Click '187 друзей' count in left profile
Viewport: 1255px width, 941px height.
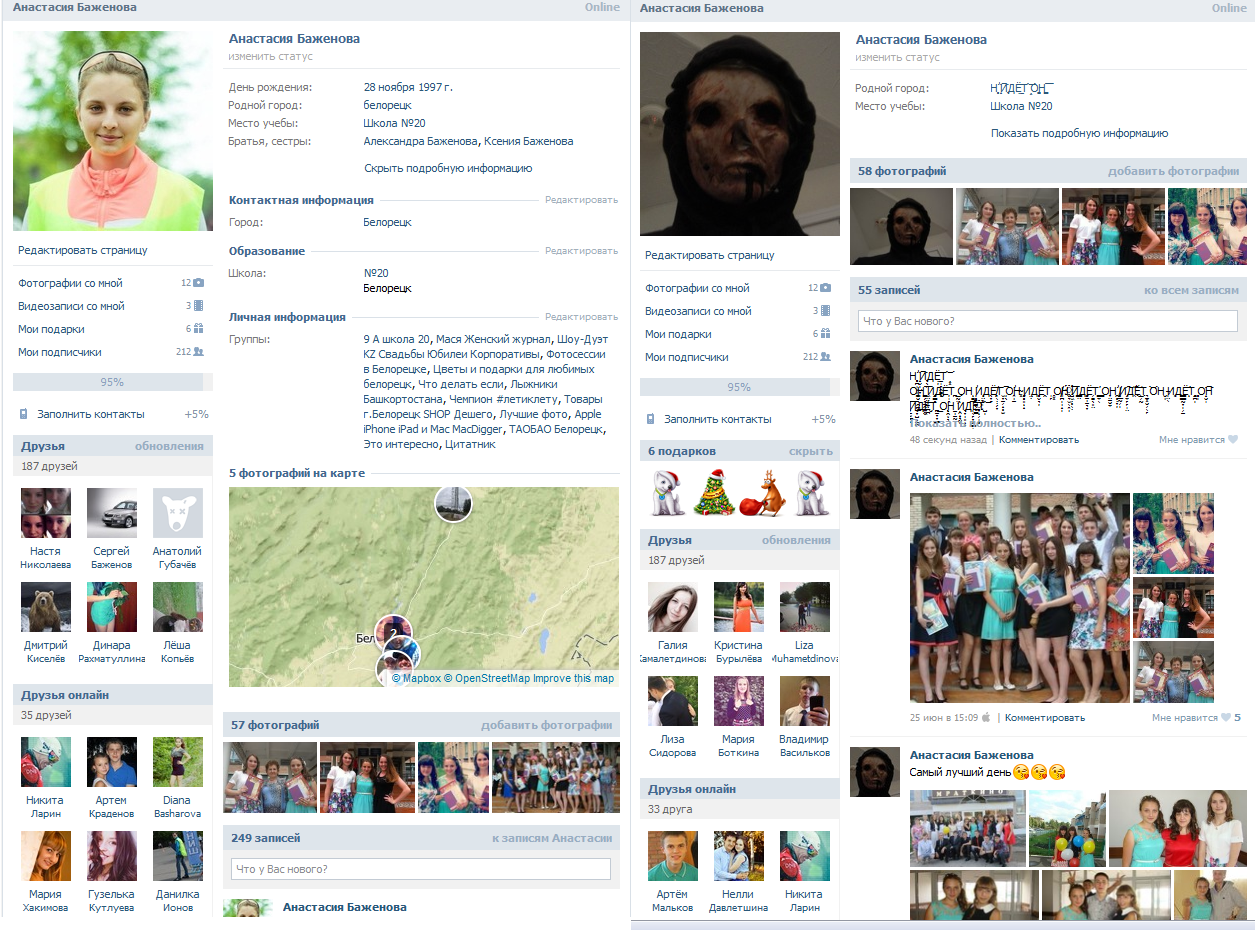[x=49, y=466]
